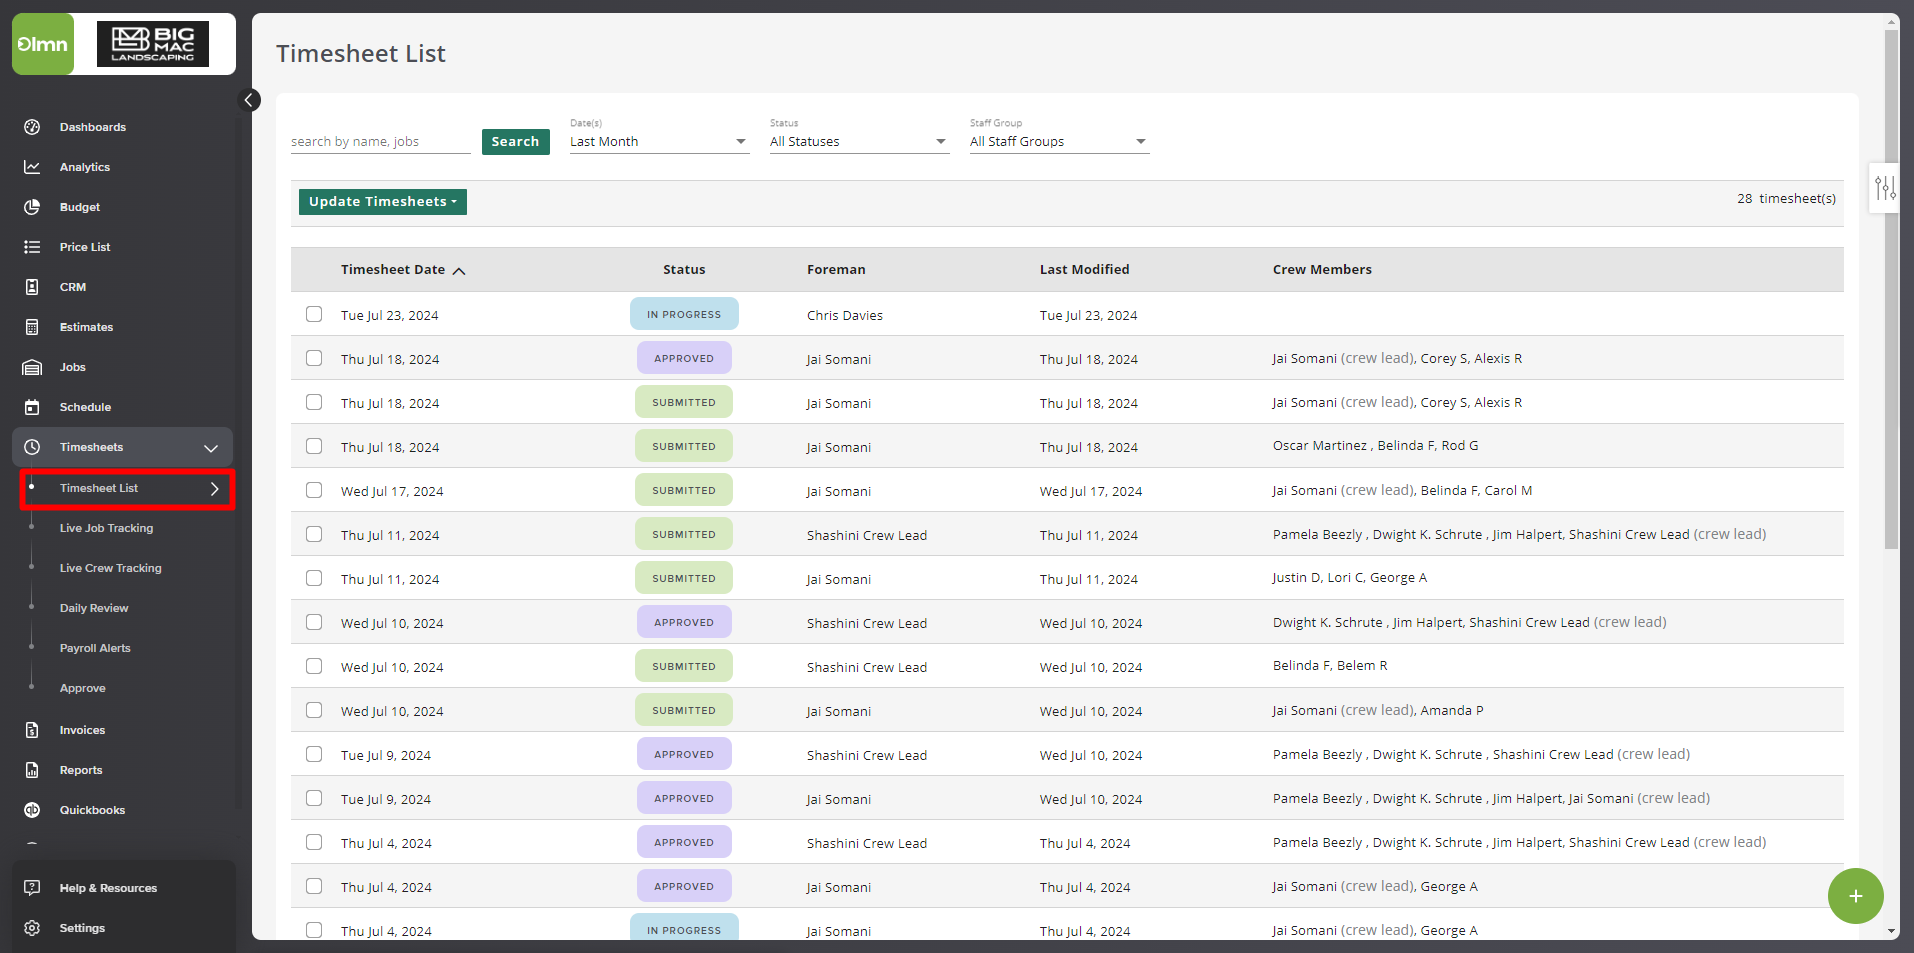Click Justin D, Lori C, George A cell
Image resolution: width=1914 pixels, height=953 pixels.
(x=1349, y=578)
